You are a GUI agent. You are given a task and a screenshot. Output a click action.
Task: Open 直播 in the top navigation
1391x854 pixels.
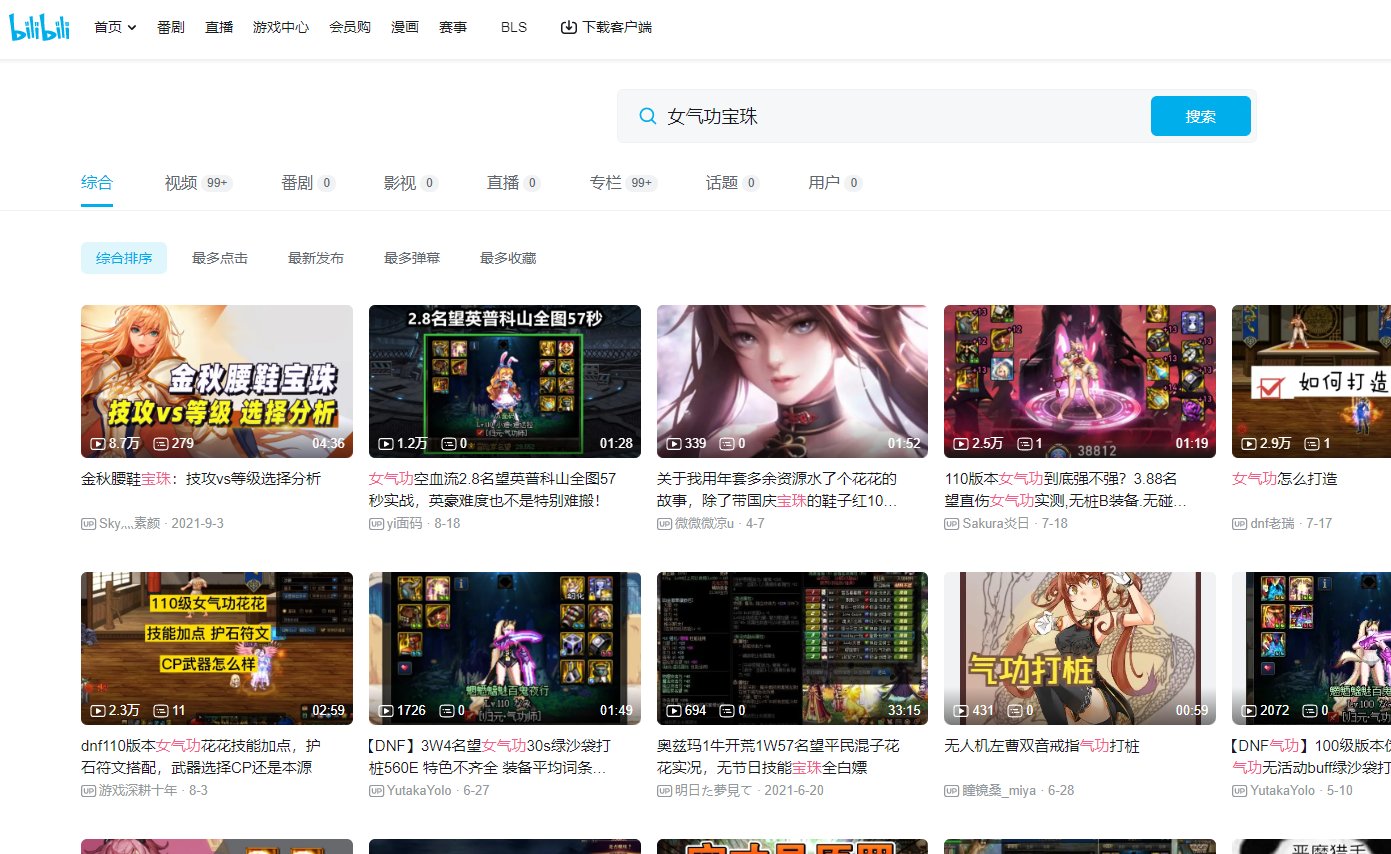(219, 27)
